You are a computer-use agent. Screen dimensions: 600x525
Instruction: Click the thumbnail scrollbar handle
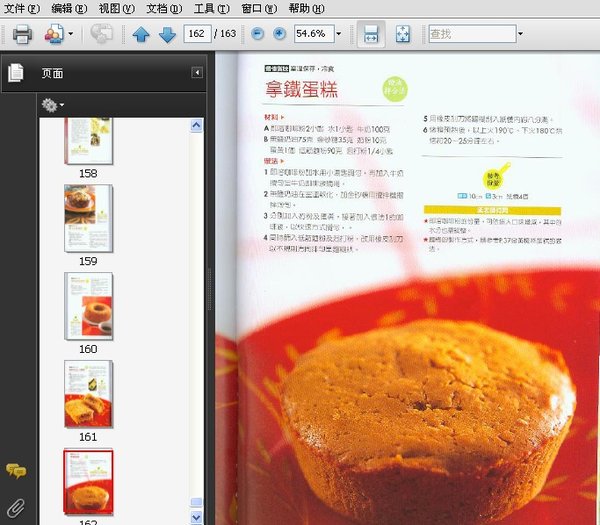click(196, 502)
